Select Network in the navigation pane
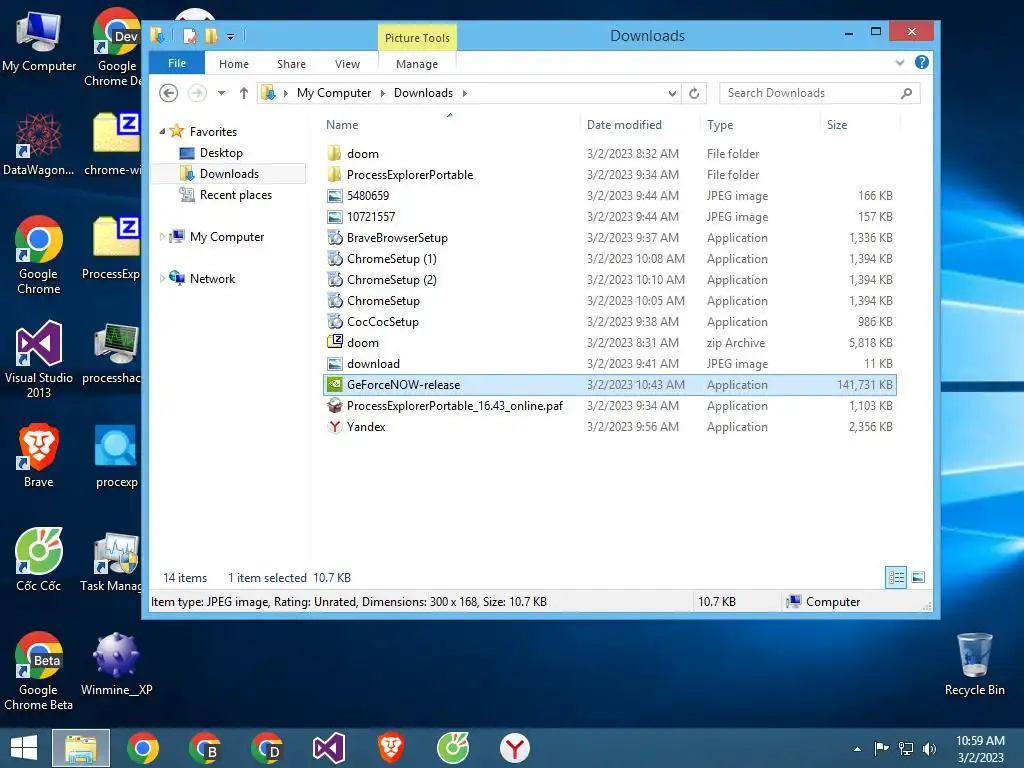The width and height of the screenshot is (1024, 768). 212,279
